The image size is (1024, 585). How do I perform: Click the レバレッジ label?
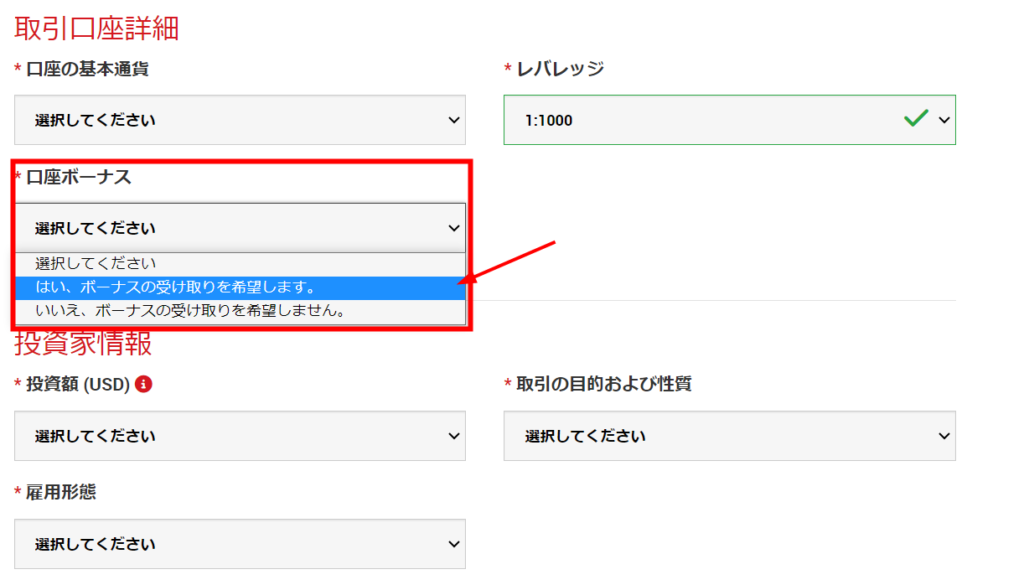click(x=560, y=69)
